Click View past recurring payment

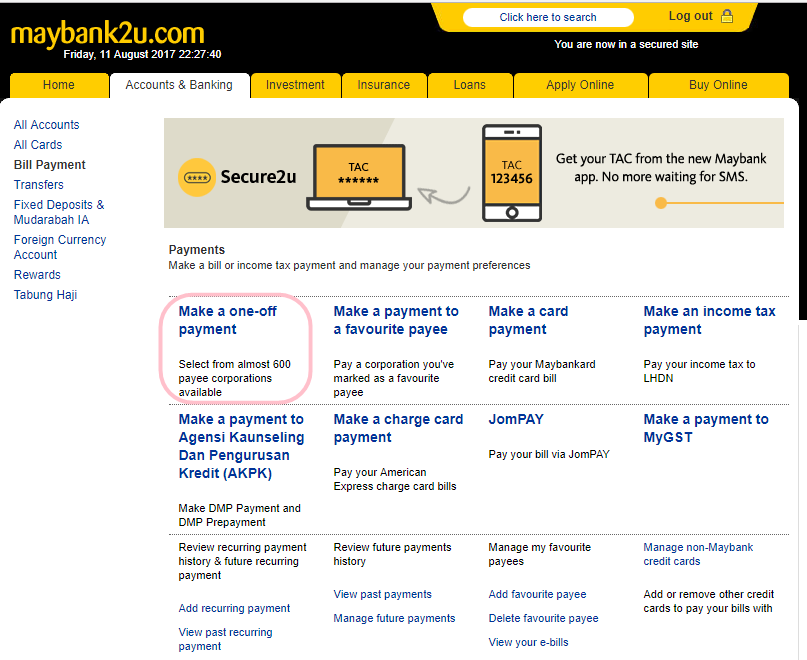pyautogui.click(x=225, y=639)
